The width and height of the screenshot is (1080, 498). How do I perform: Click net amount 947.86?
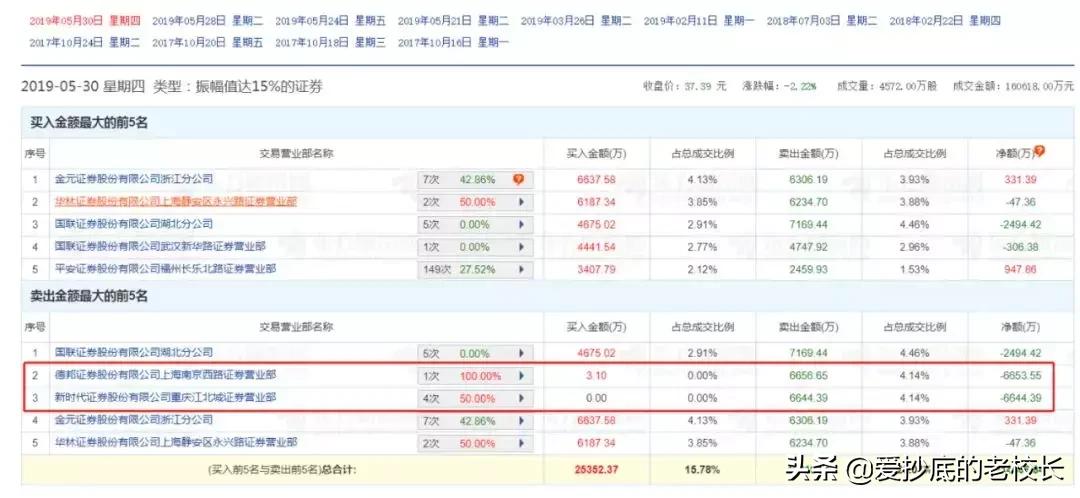coord(1020,269)
